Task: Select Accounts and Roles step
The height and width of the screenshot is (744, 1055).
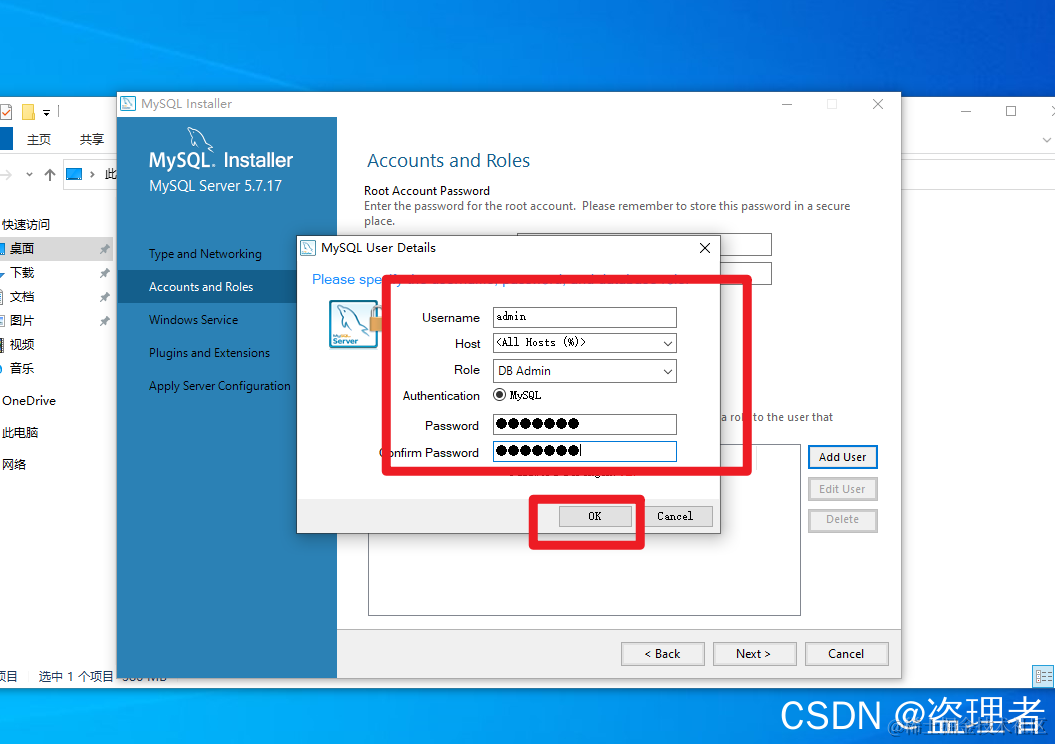Action: [201, 287]
